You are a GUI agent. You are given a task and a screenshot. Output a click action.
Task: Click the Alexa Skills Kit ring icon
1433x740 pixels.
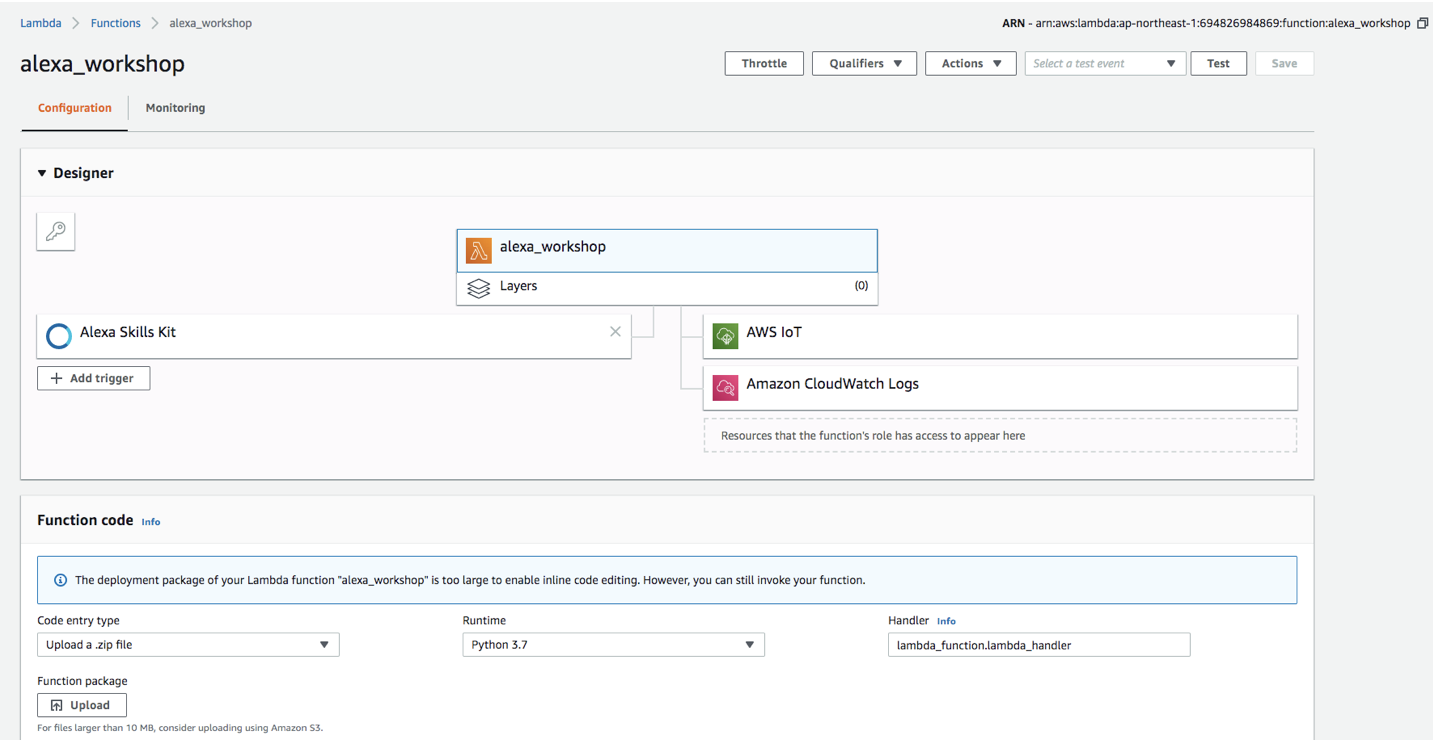pyautogui.click(x=59, y=336)
